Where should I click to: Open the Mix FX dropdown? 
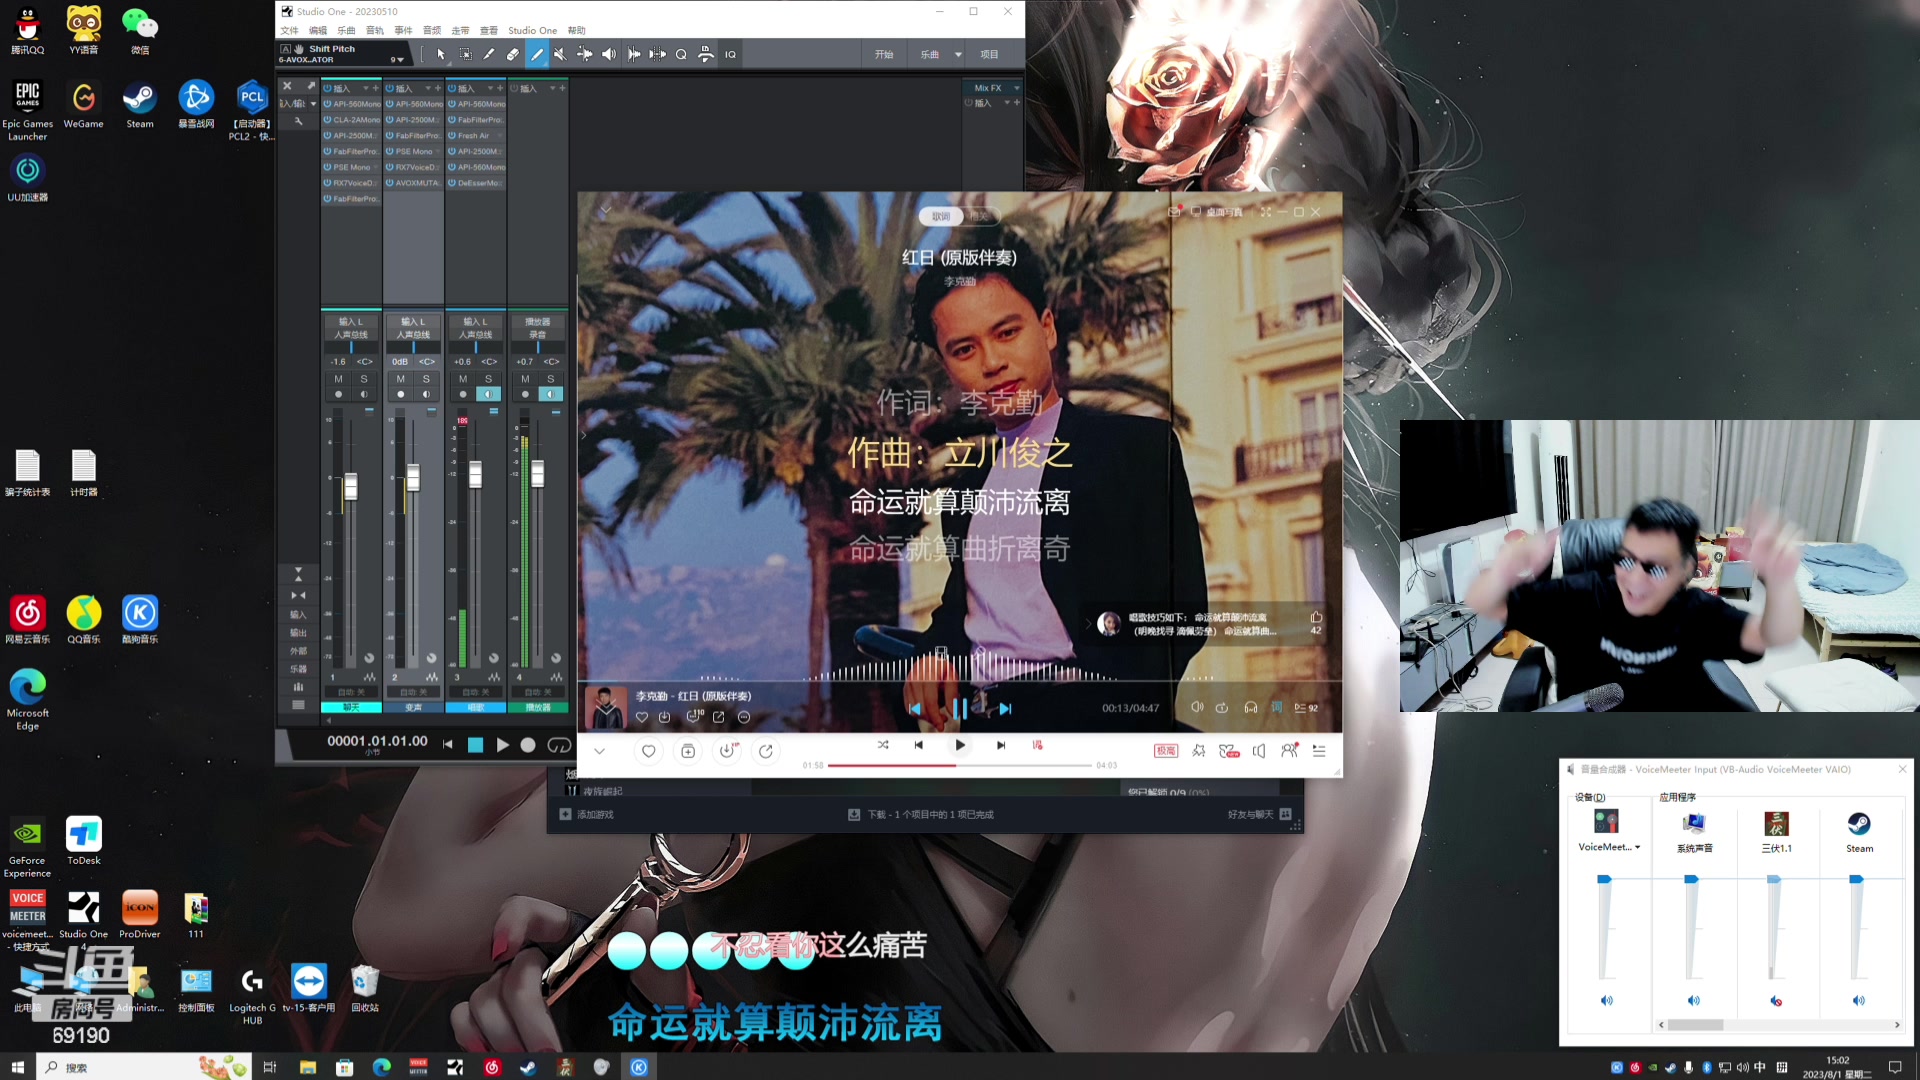1017,88
